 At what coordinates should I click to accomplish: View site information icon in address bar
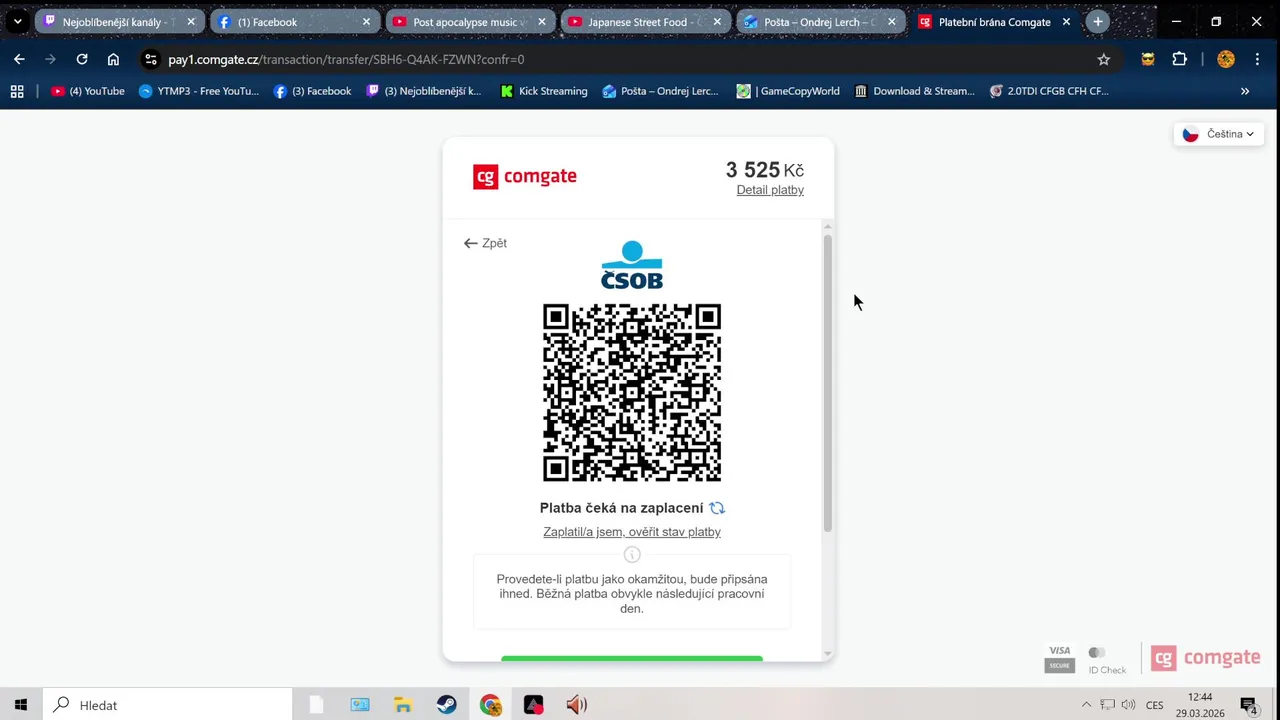click(x=151, y=59)
